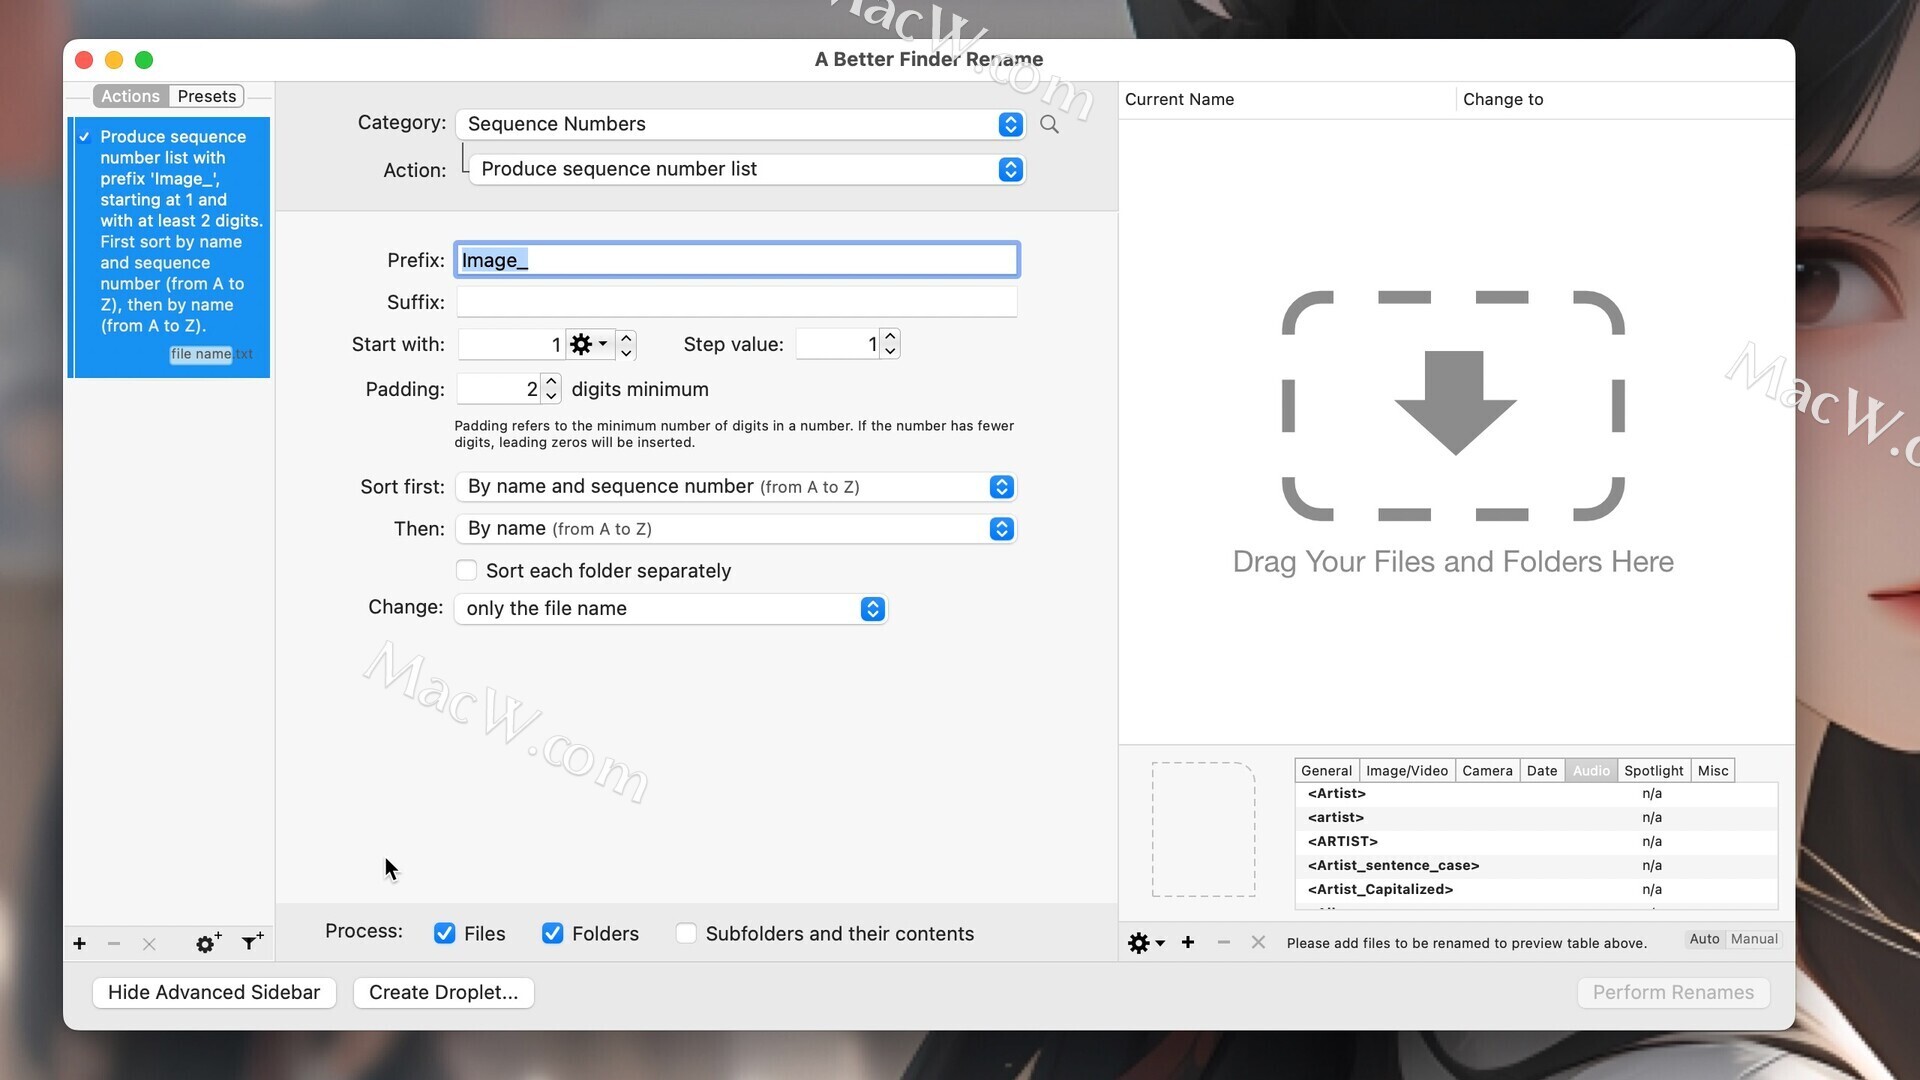This screenshot has width=1920, height=1080.
Task: Switch preview mode to Manual
Action: [1754, 939]
